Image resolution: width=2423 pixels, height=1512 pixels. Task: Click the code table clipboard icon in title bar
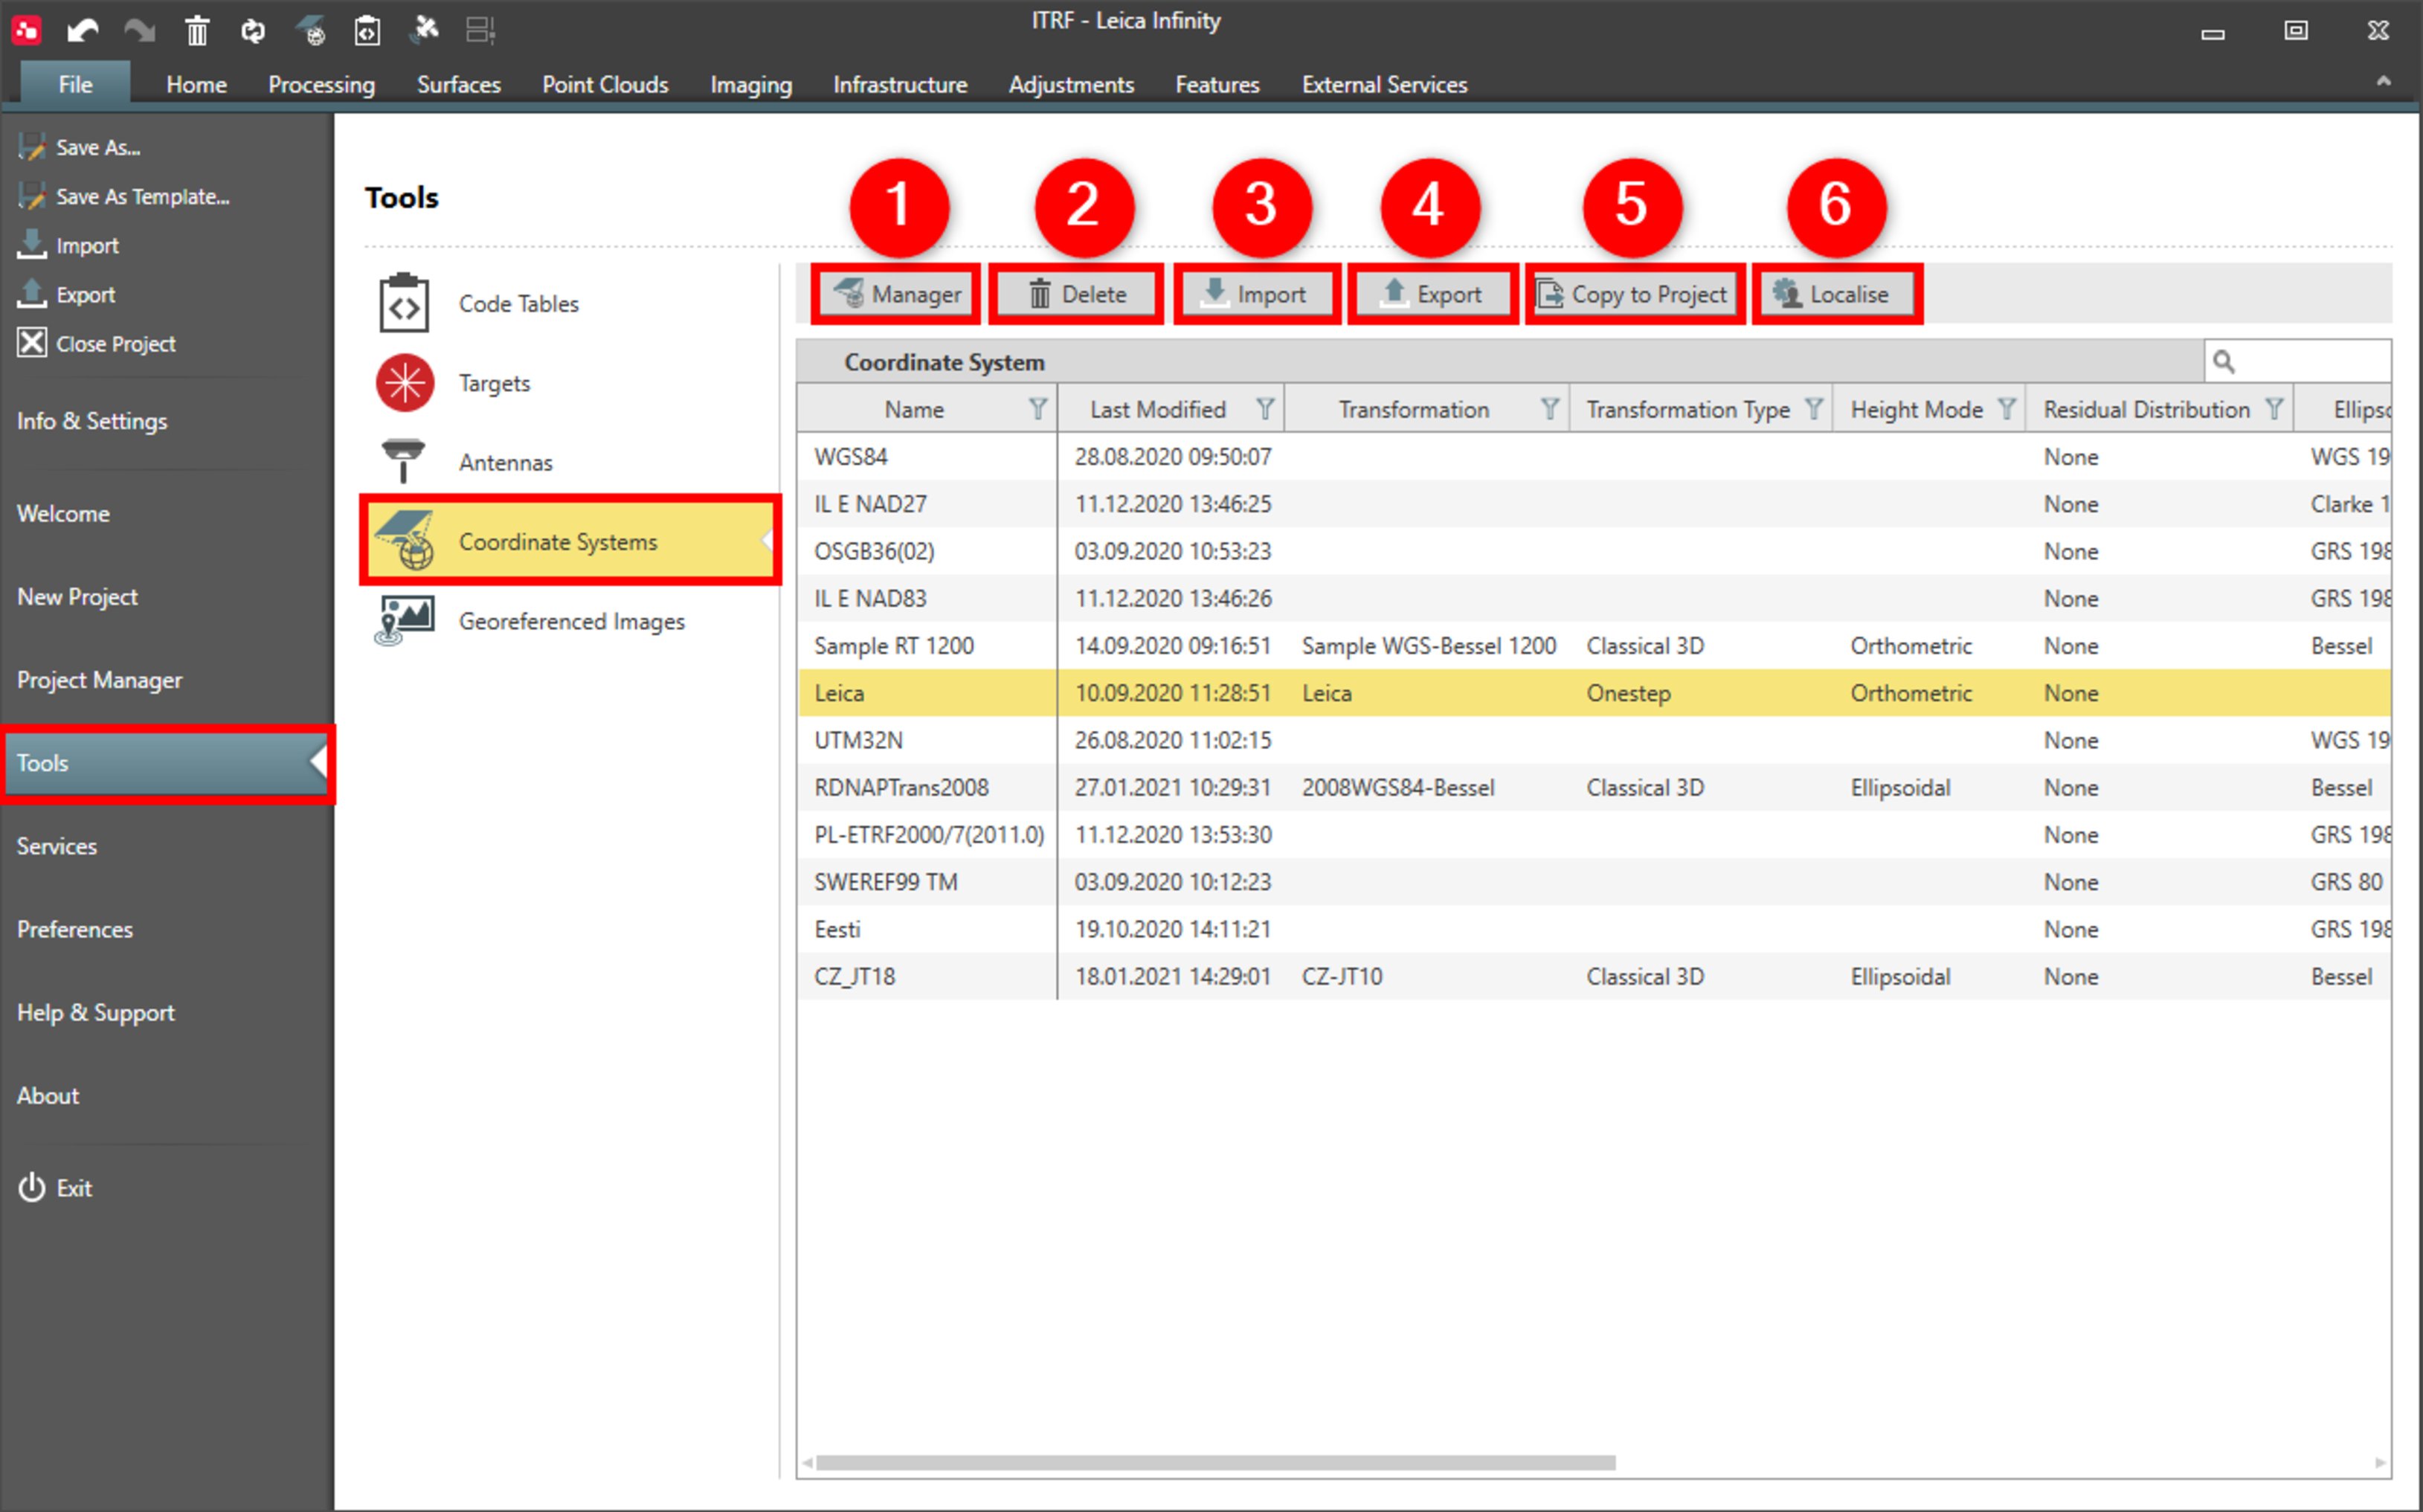tap(367, 31)
